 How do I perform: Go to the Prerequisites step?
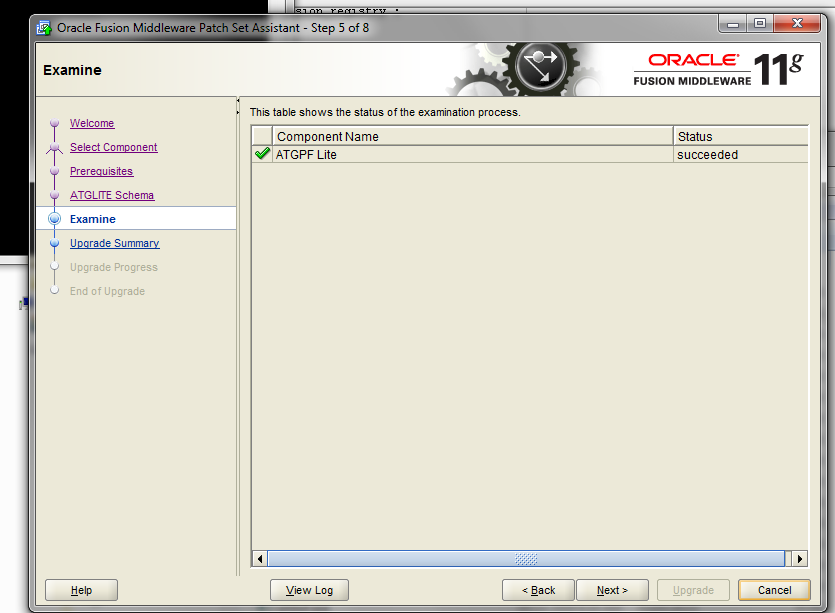tap(101, 171)
